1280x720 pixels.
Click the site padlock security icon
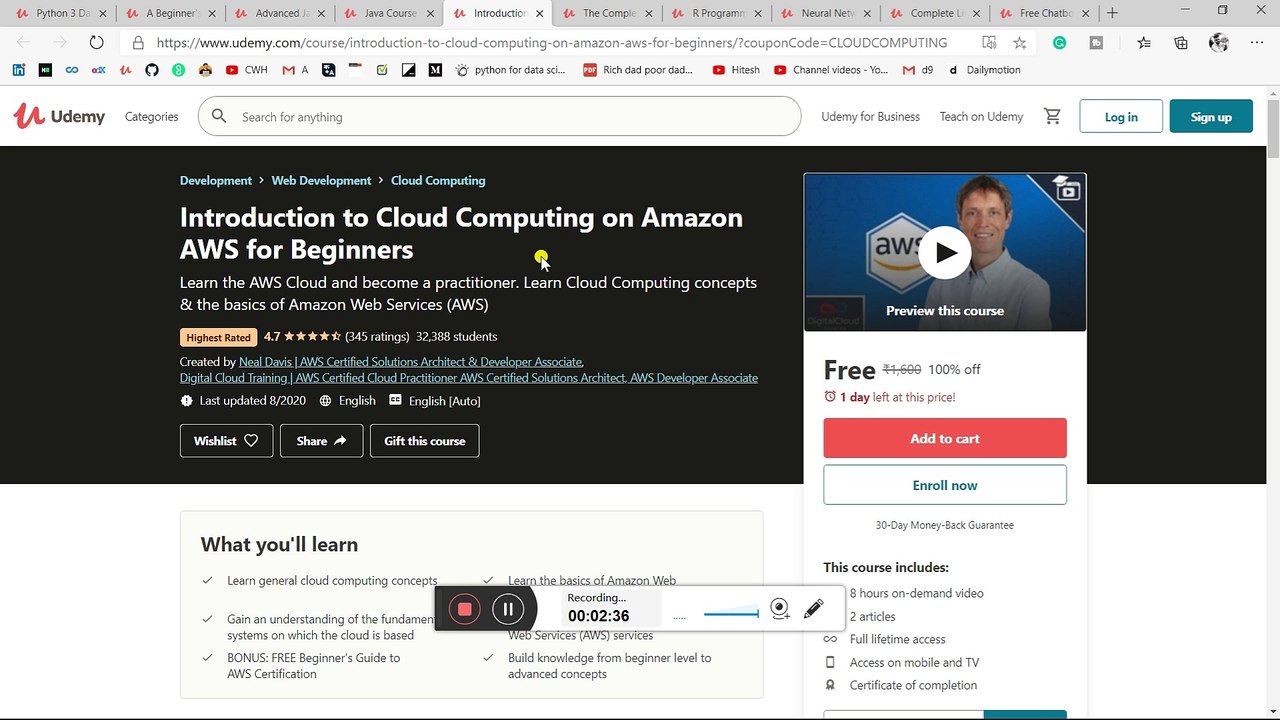click(138, 43)
